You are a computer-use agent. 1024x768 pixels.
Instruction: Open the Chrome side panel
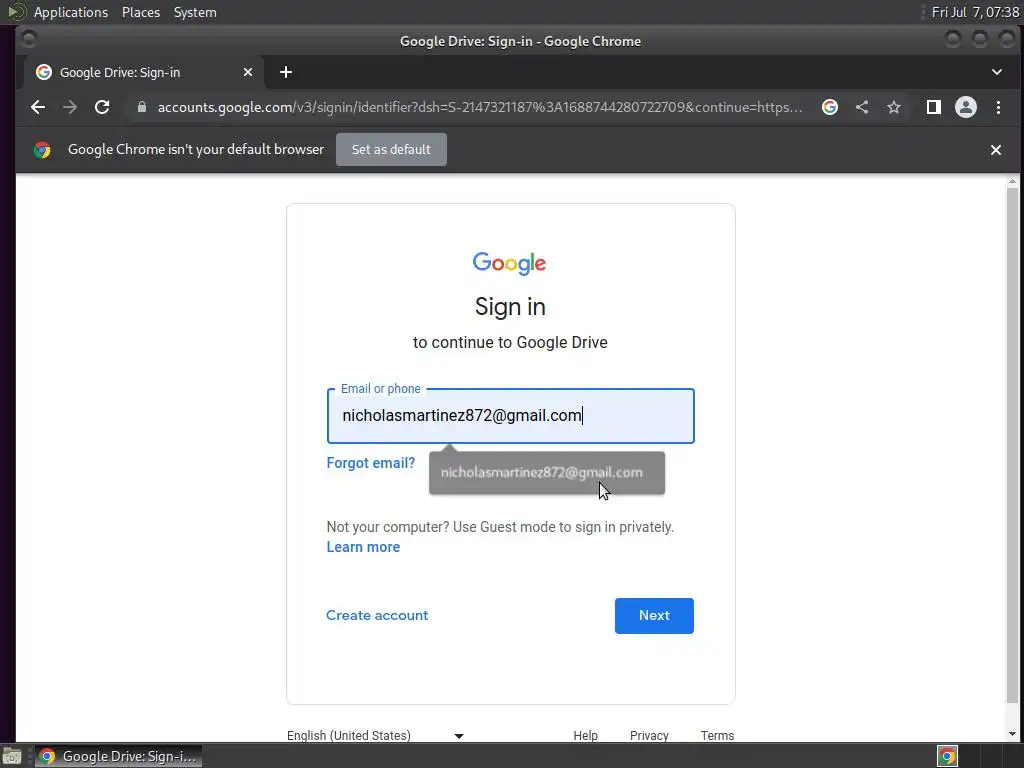[934, 108]
